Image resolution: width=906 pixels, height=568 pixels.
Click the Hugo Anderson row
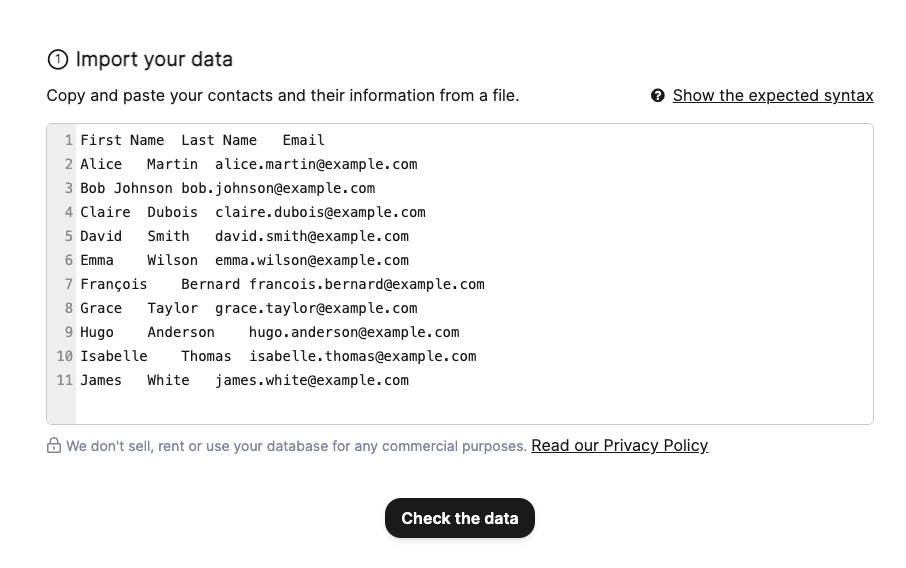pyautogui.click(x=269, y=332)
